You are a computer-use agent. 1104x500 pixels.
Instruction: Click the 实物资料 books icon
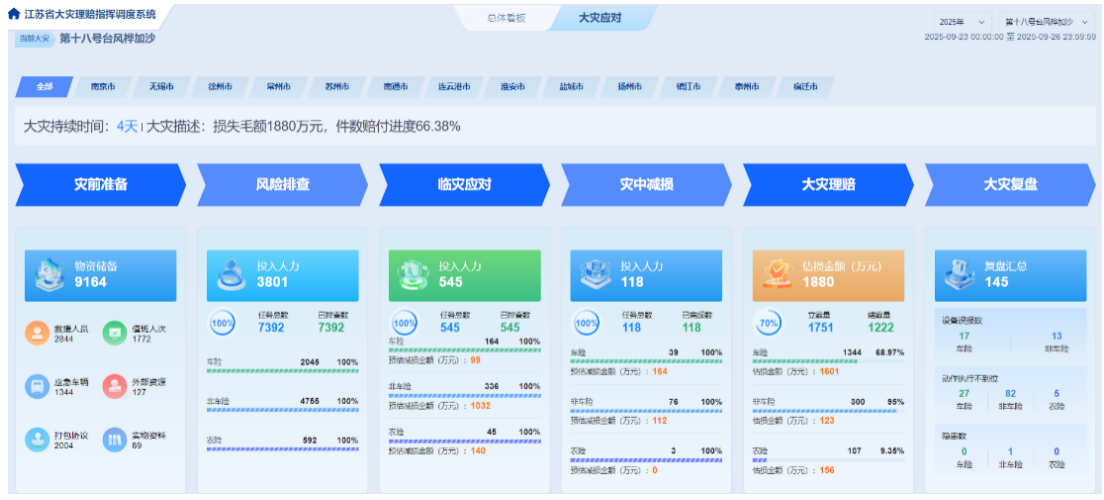114,440
